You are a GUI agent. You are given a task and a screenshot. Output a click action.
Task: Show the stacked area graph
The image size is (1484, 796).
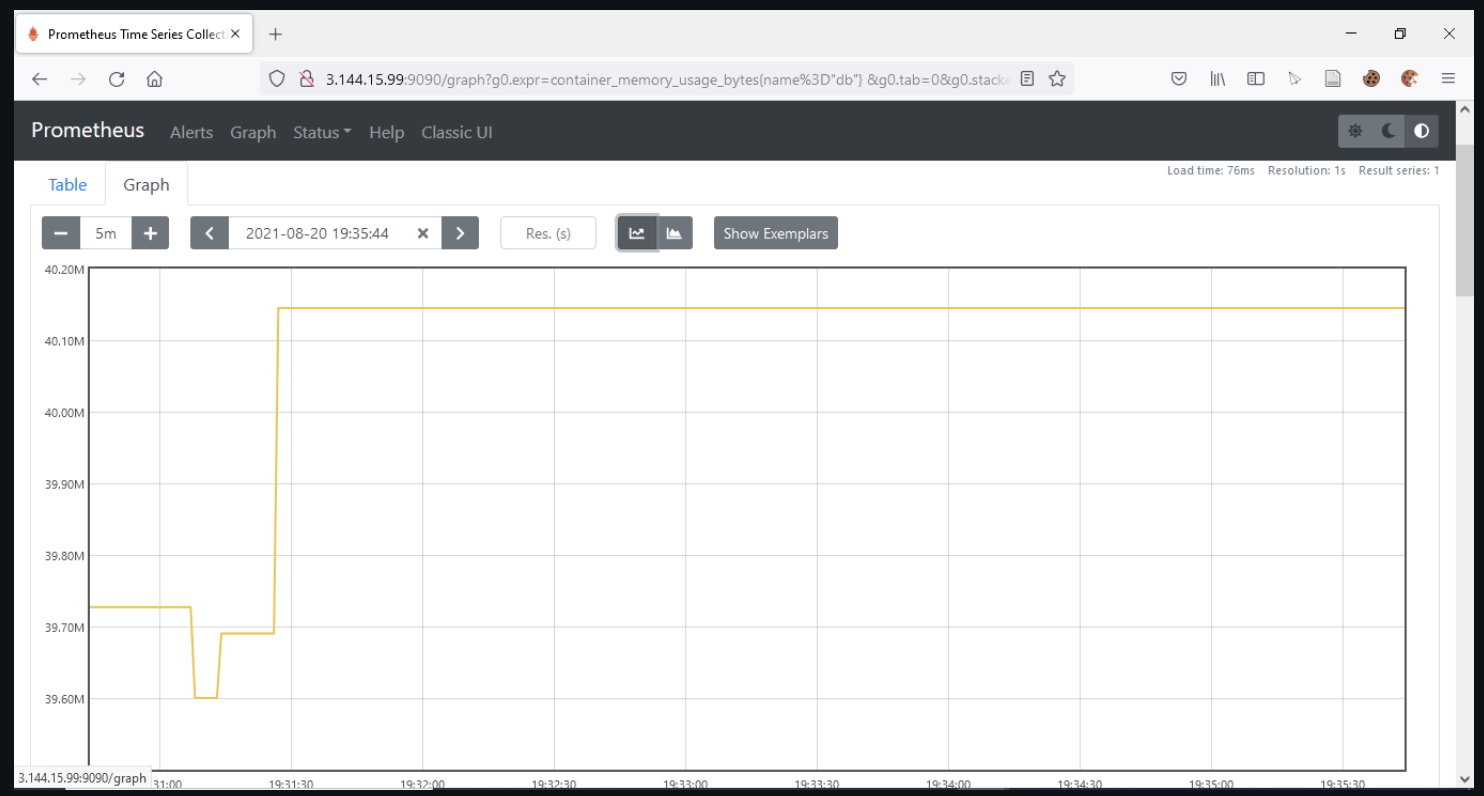coord(674,233)
